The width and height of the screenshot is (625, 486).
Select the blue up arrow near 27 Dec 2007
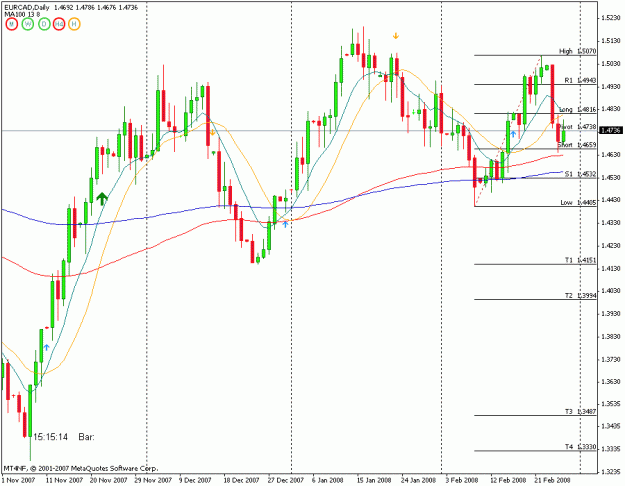pos(285,224)
